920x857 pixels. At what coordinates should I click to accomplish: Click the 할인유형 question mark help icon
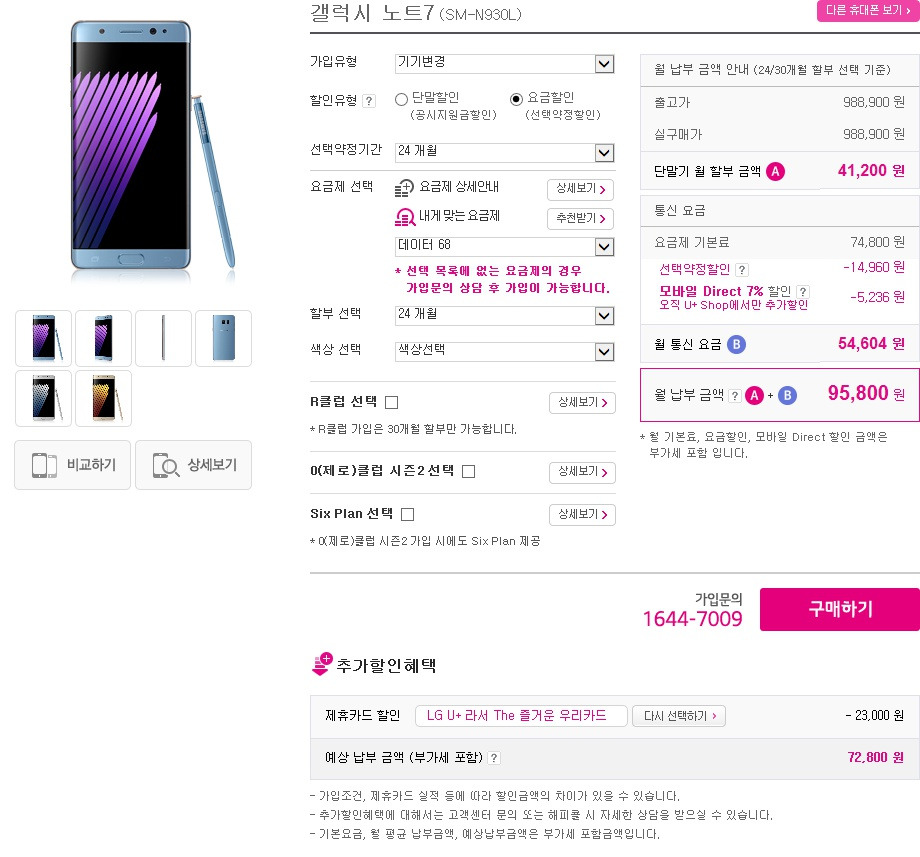tap(368, 101)
